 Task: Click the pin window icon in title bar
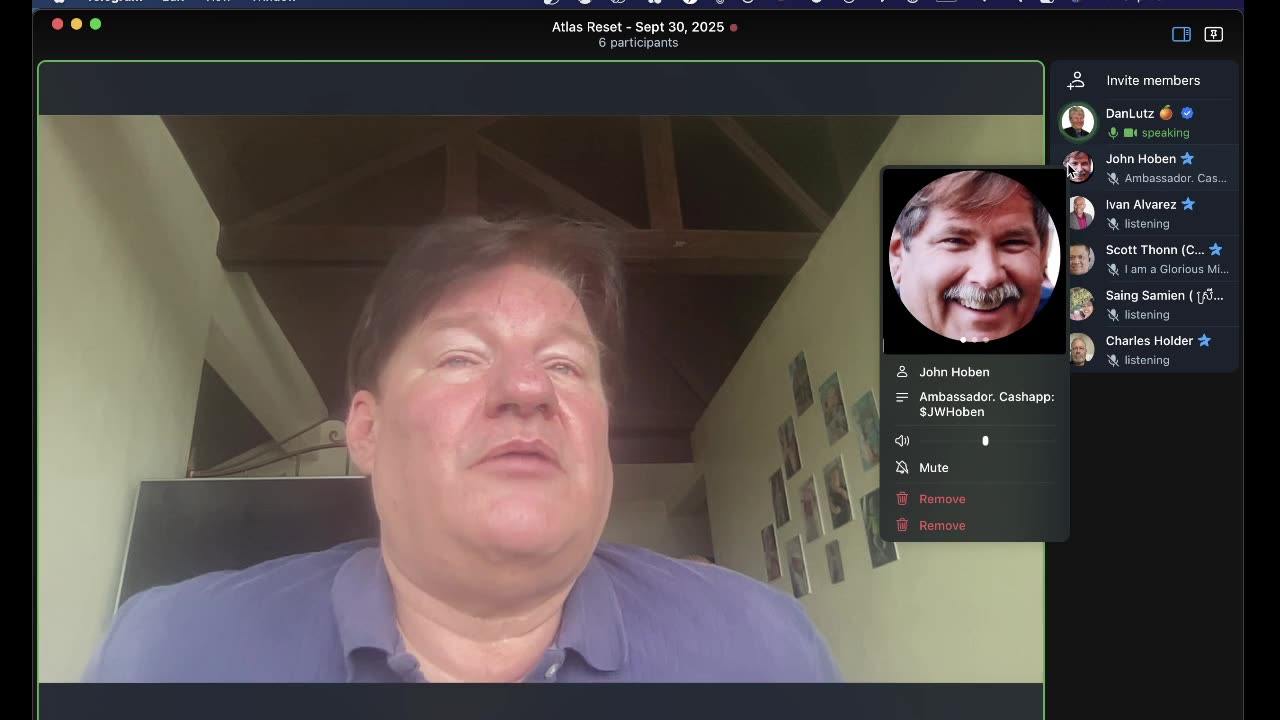pos(1213,34)
